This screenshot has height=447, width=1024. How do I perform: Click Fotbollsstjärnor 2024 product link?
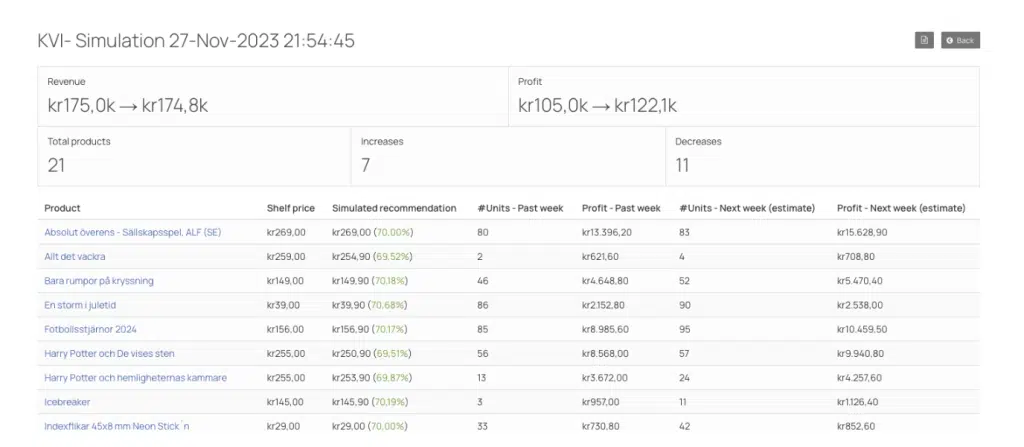click(x=90, y=329)
